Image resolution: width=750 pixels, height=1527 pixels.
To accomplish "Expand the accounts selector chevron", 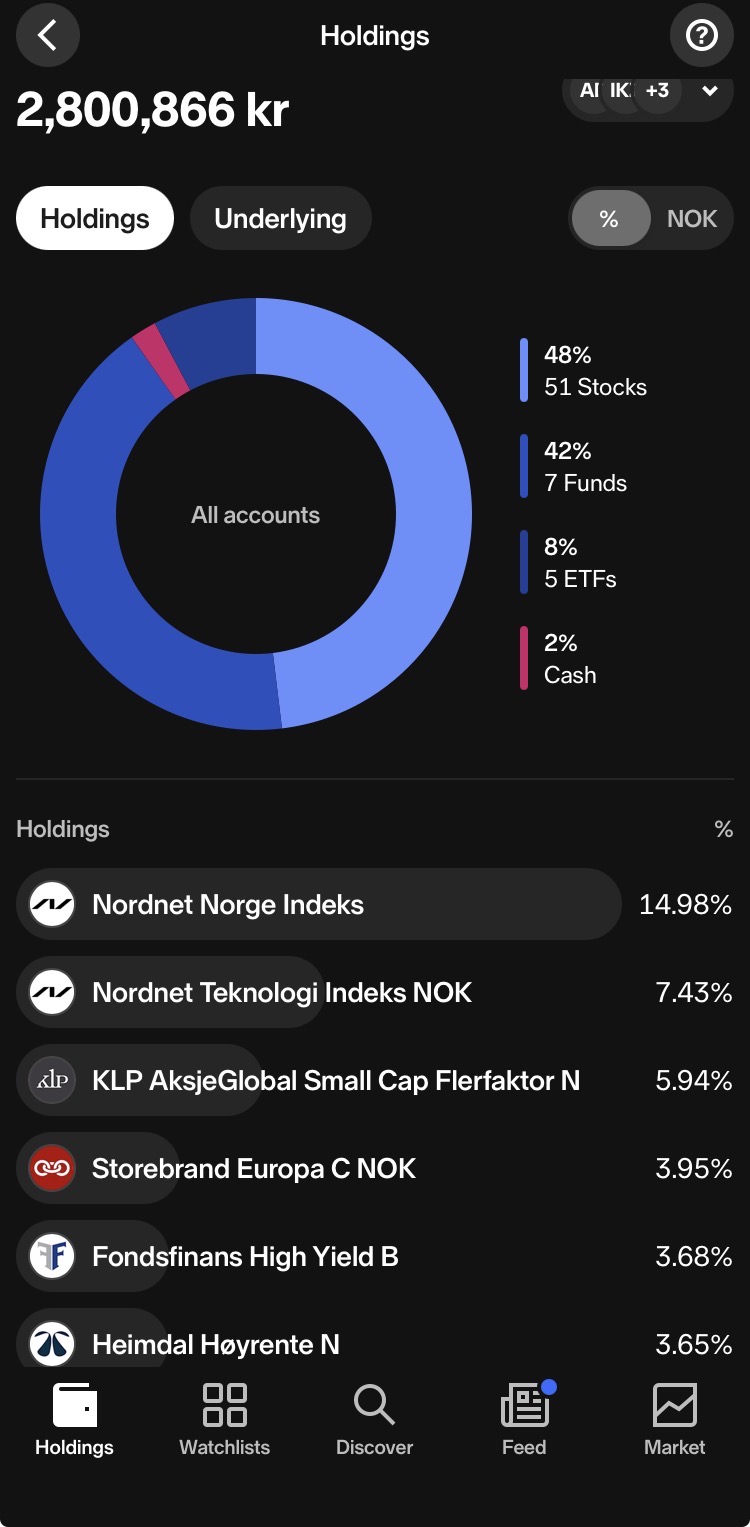I will point(710,91).
